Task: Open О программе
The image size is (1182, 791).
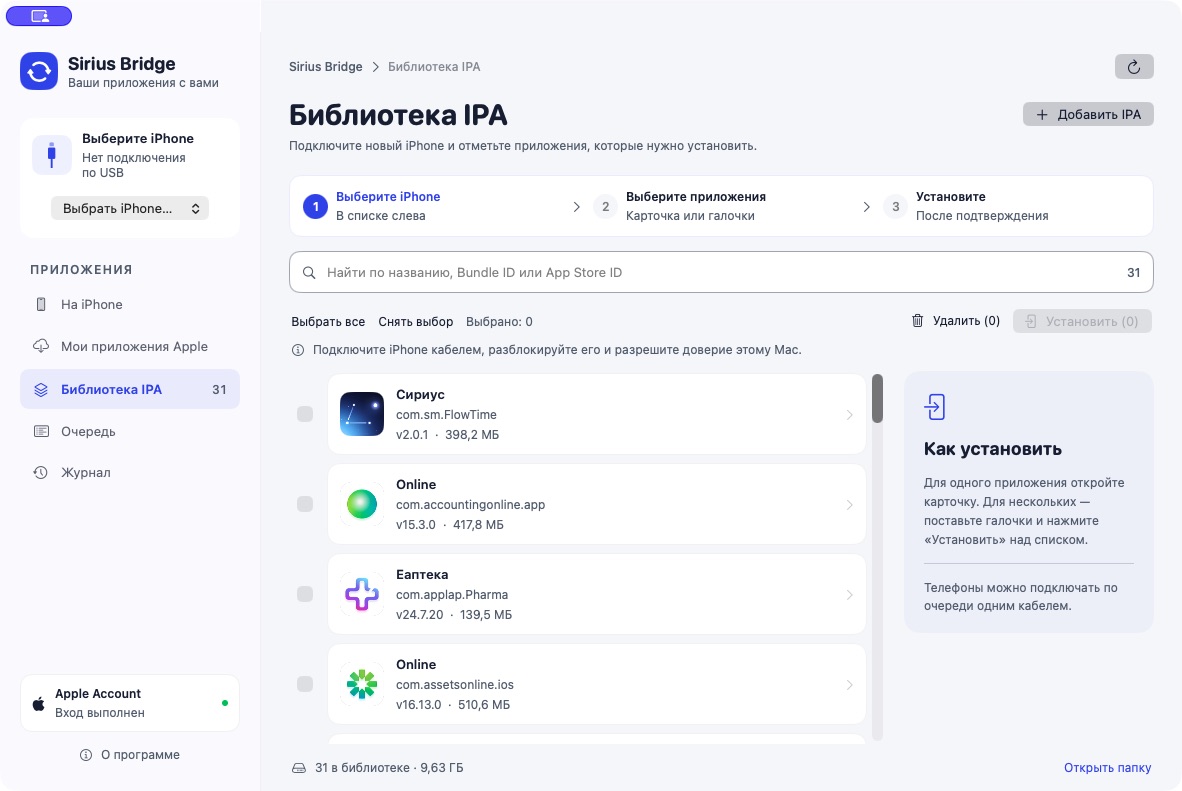Action: [130, 755]
